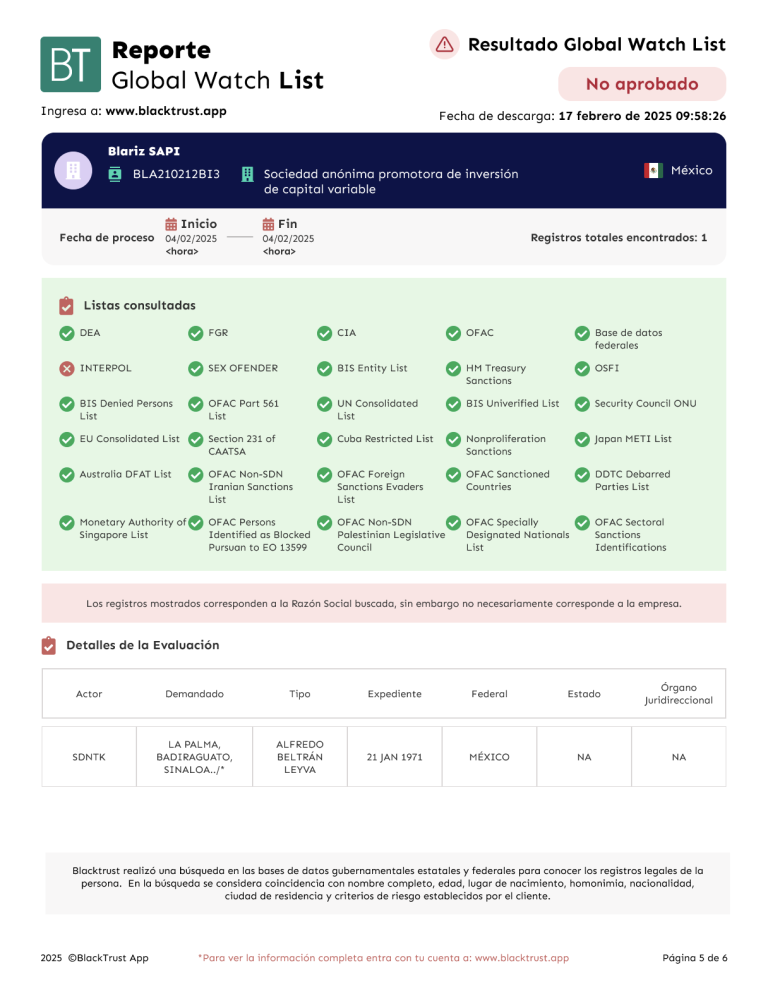
Task: Click the check icon beside BIS Entity List
Action: click(324, 369)
